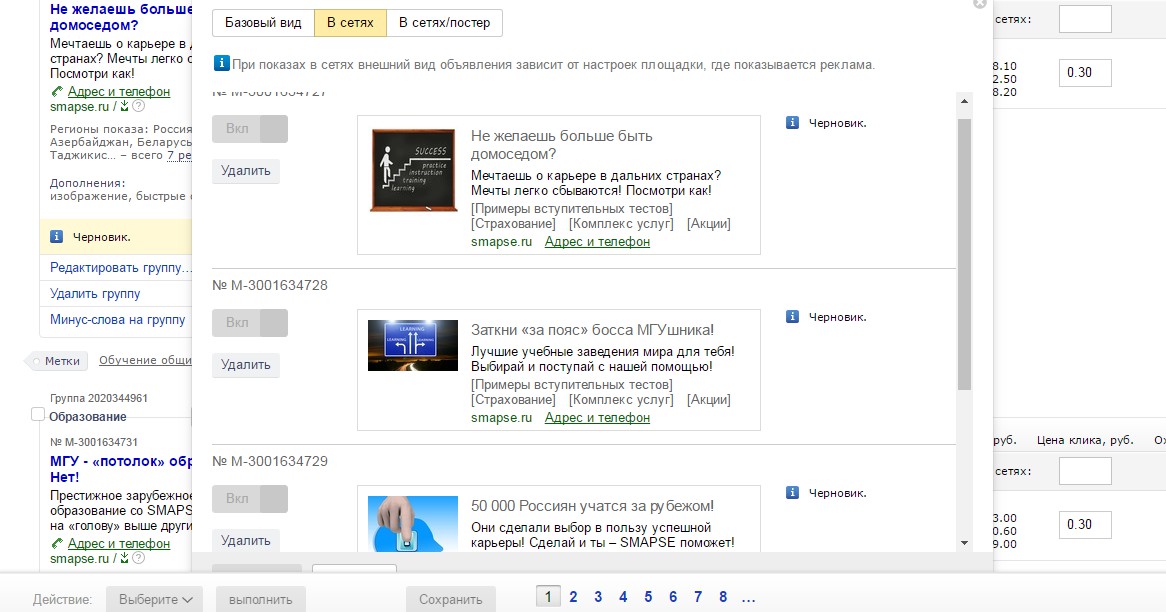Image resolution: width=1166 pixels, height=612 pixels.
Task: Open Адрес и телефон in the Заткни за пояс ad
Action: pos(597,418)
